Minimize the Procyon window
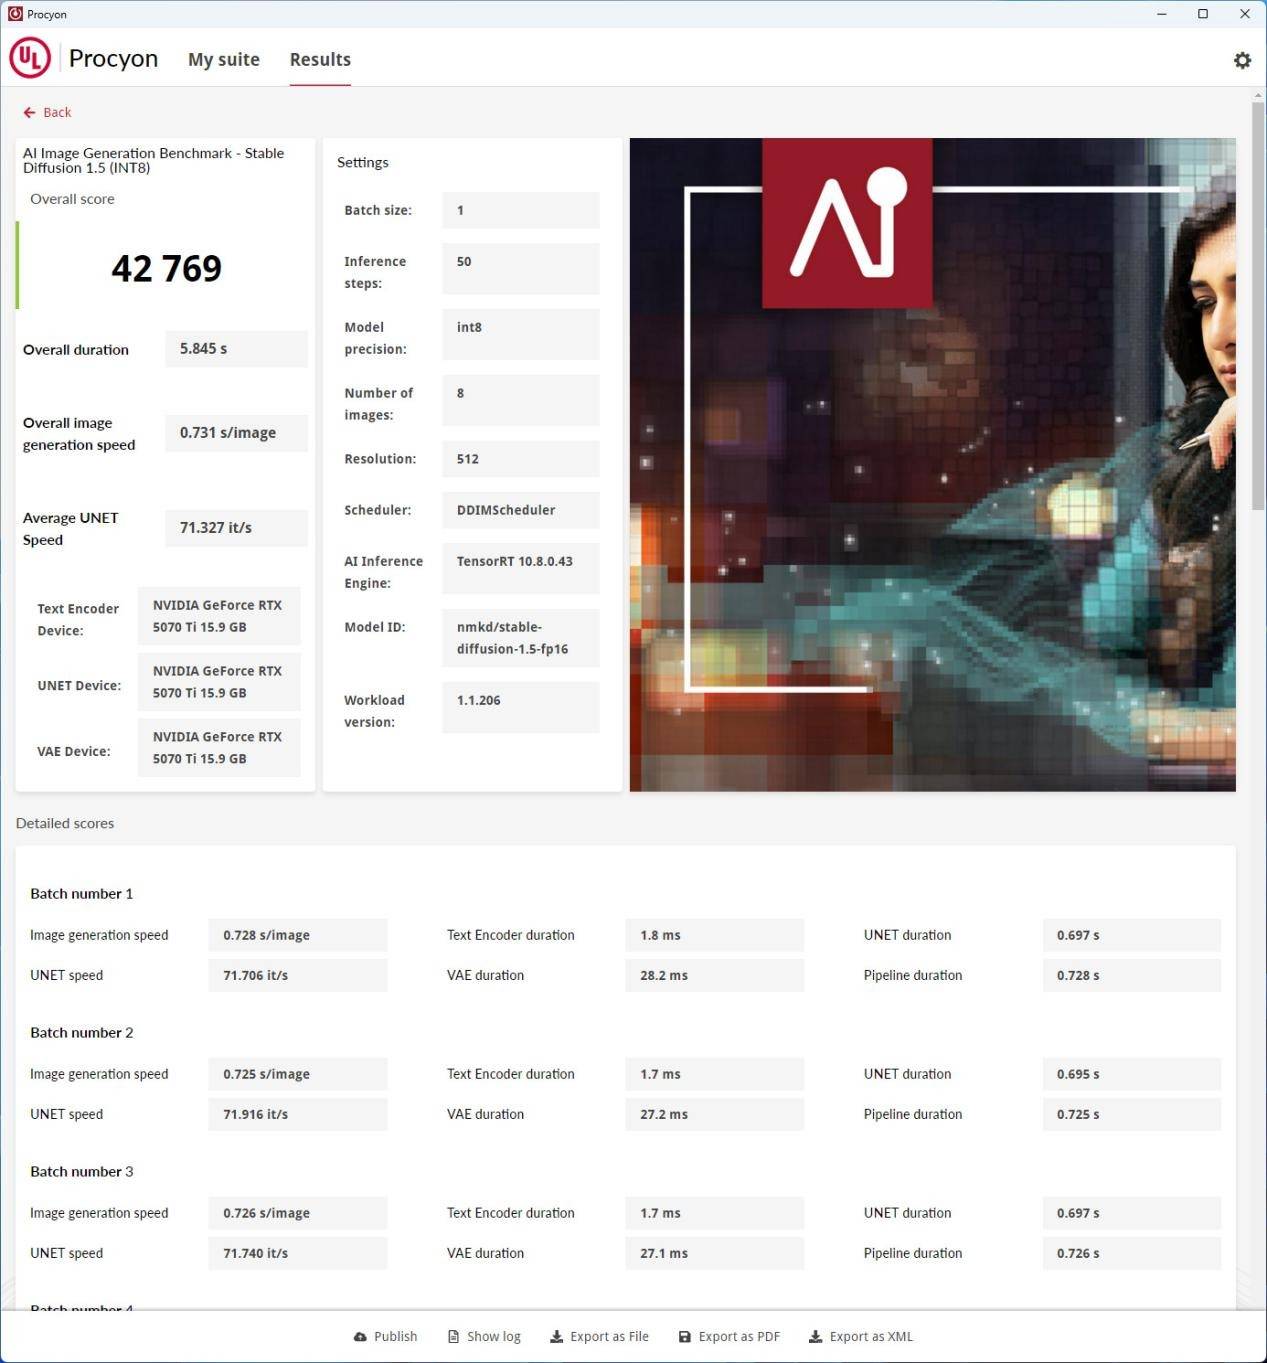The width and height of the screenshot is (1267, 1363). [x=1161, y=14]
